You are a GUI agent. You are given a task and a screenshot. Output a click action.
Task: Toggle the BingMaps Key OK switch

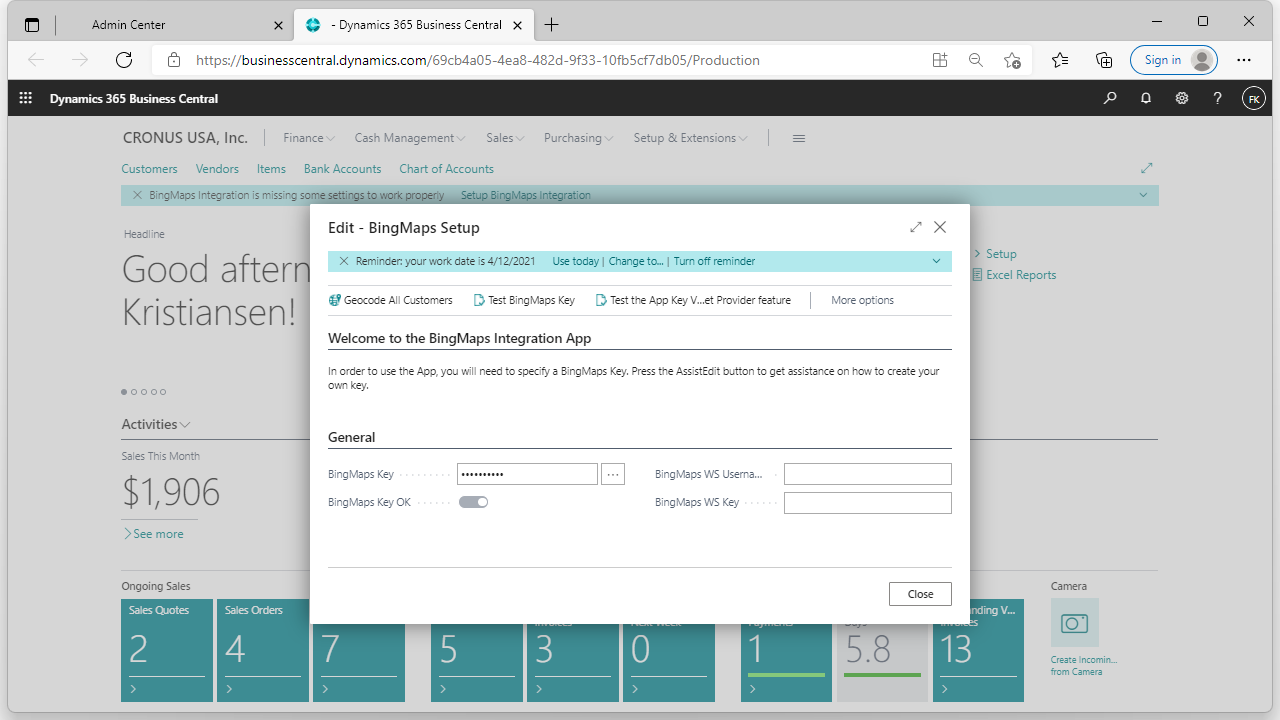473,502
